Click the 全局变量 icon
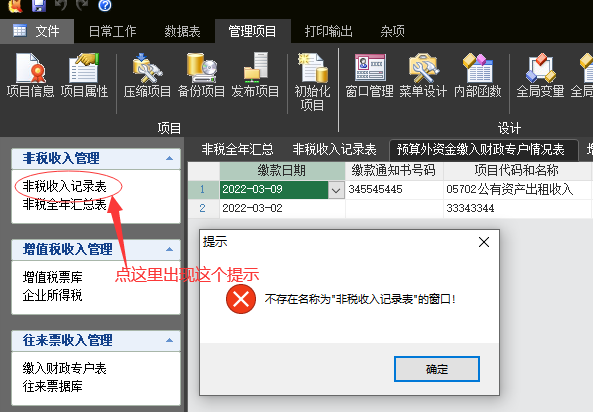The width and height of the screenshot is (593, 412). [x=540, y=75]
